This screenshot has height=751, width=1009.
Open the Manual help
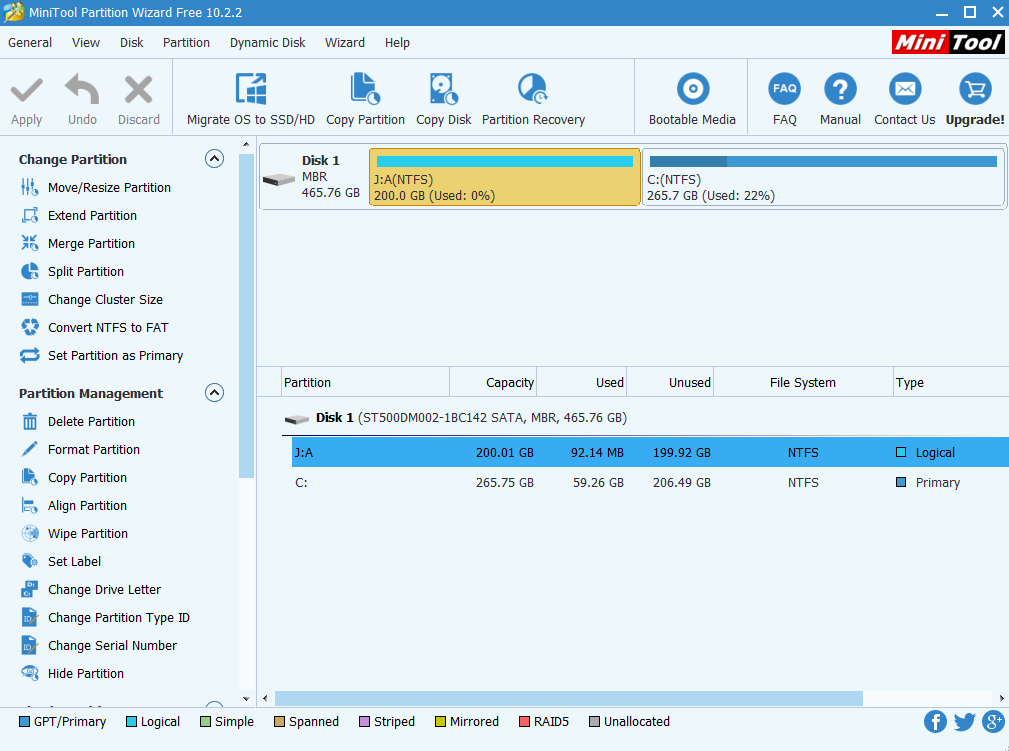click(x=840, y=100)
